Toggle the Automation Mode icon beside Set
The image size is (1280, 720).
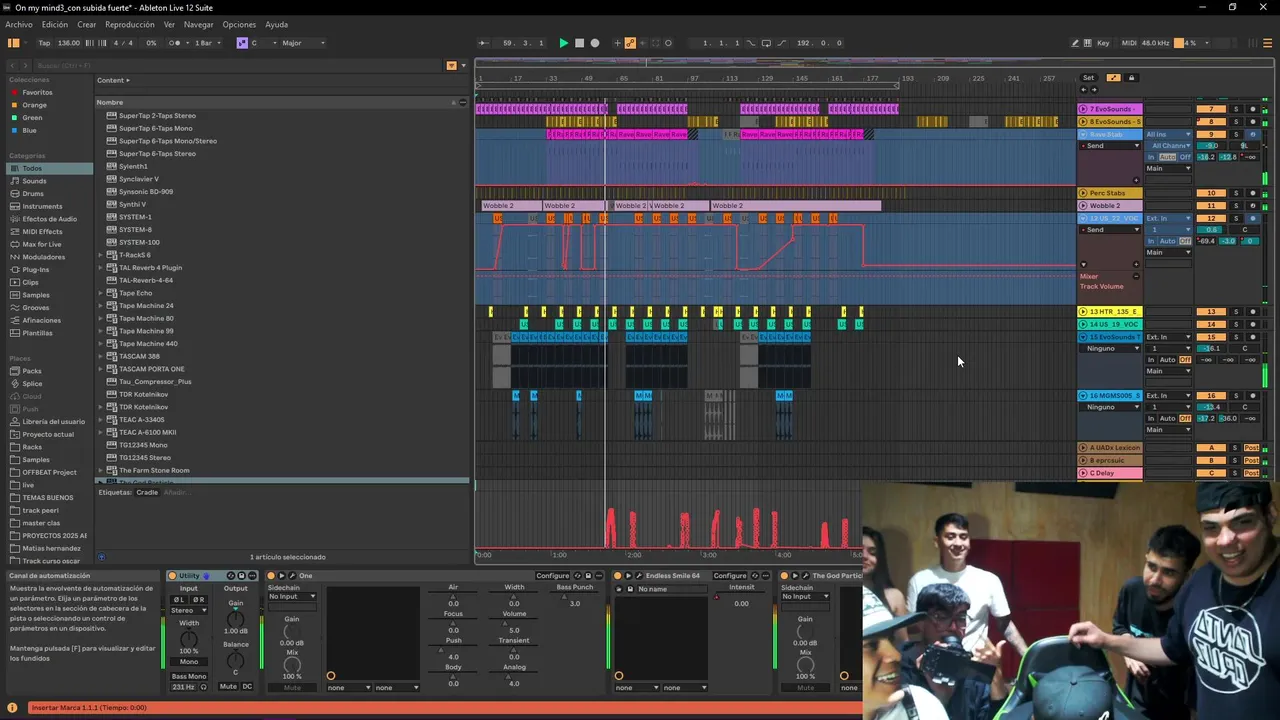(1114, 78)
